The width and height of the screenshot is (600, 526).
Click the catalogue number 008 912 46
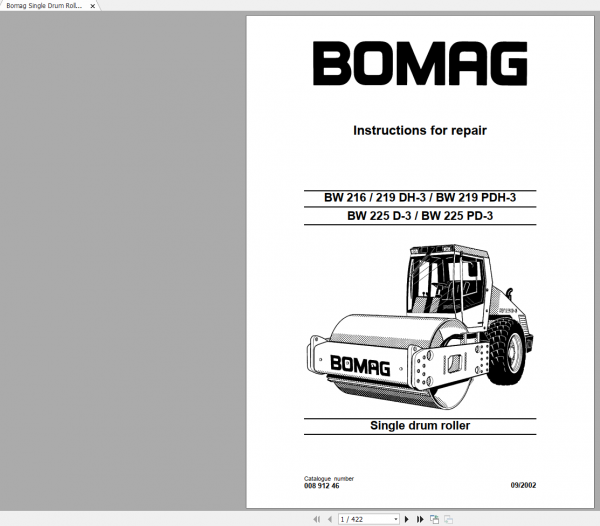pos(321,485)
